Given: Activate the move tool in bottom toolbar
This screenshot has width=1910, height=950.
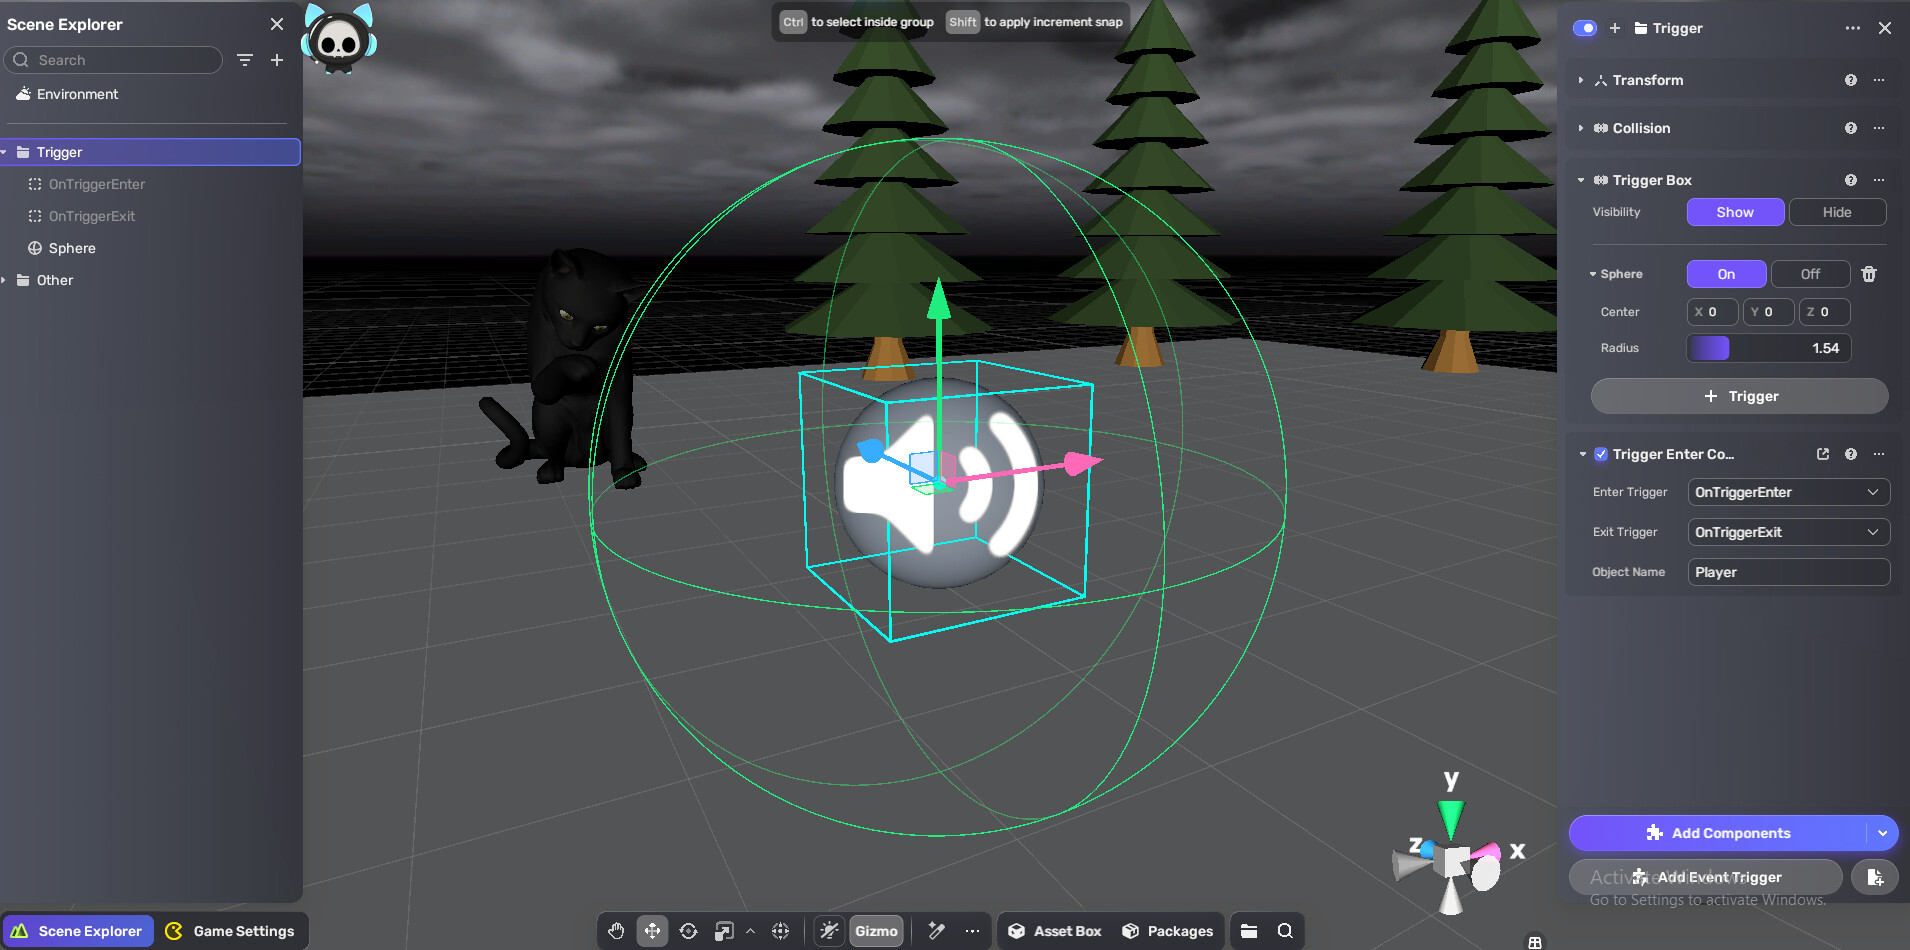Looking at the screenshot, I should (652, 931).
